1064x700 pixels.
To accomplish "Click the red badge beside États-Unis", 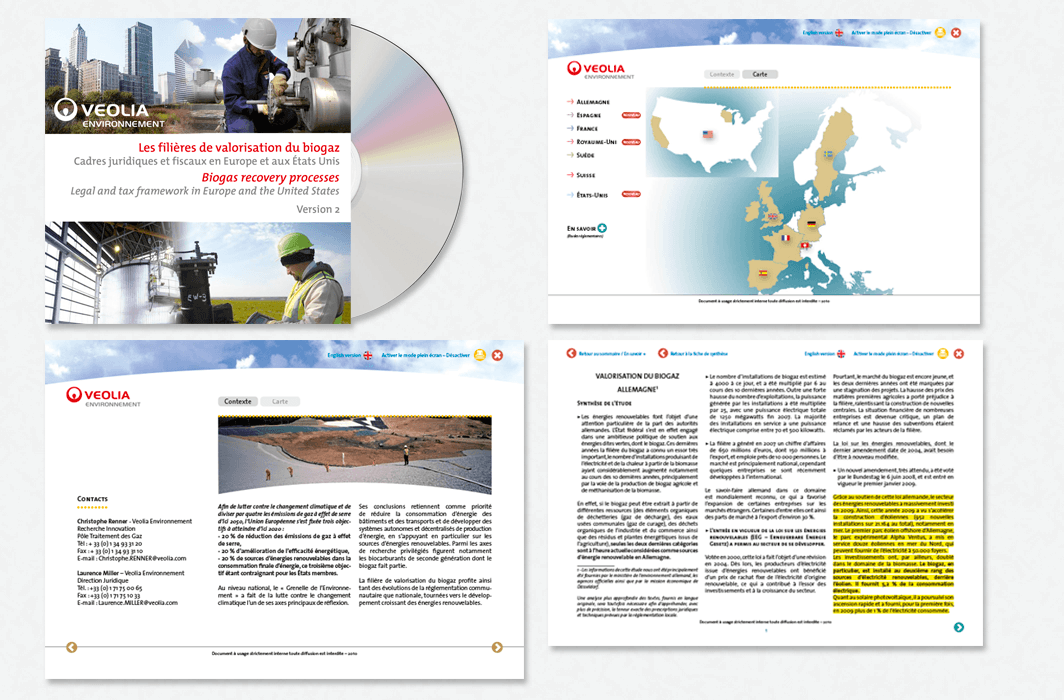I will [x=631, y=195].
